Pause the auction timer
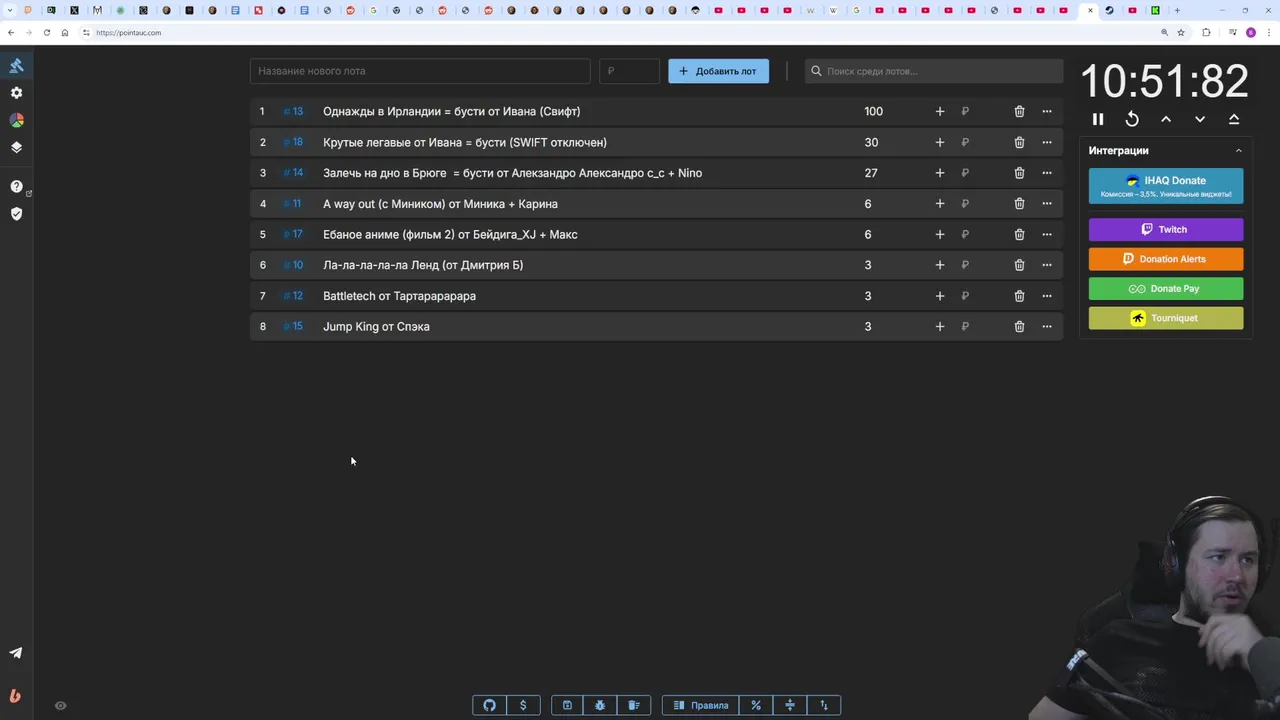The image size is (1280, 720). point(1098,119)
